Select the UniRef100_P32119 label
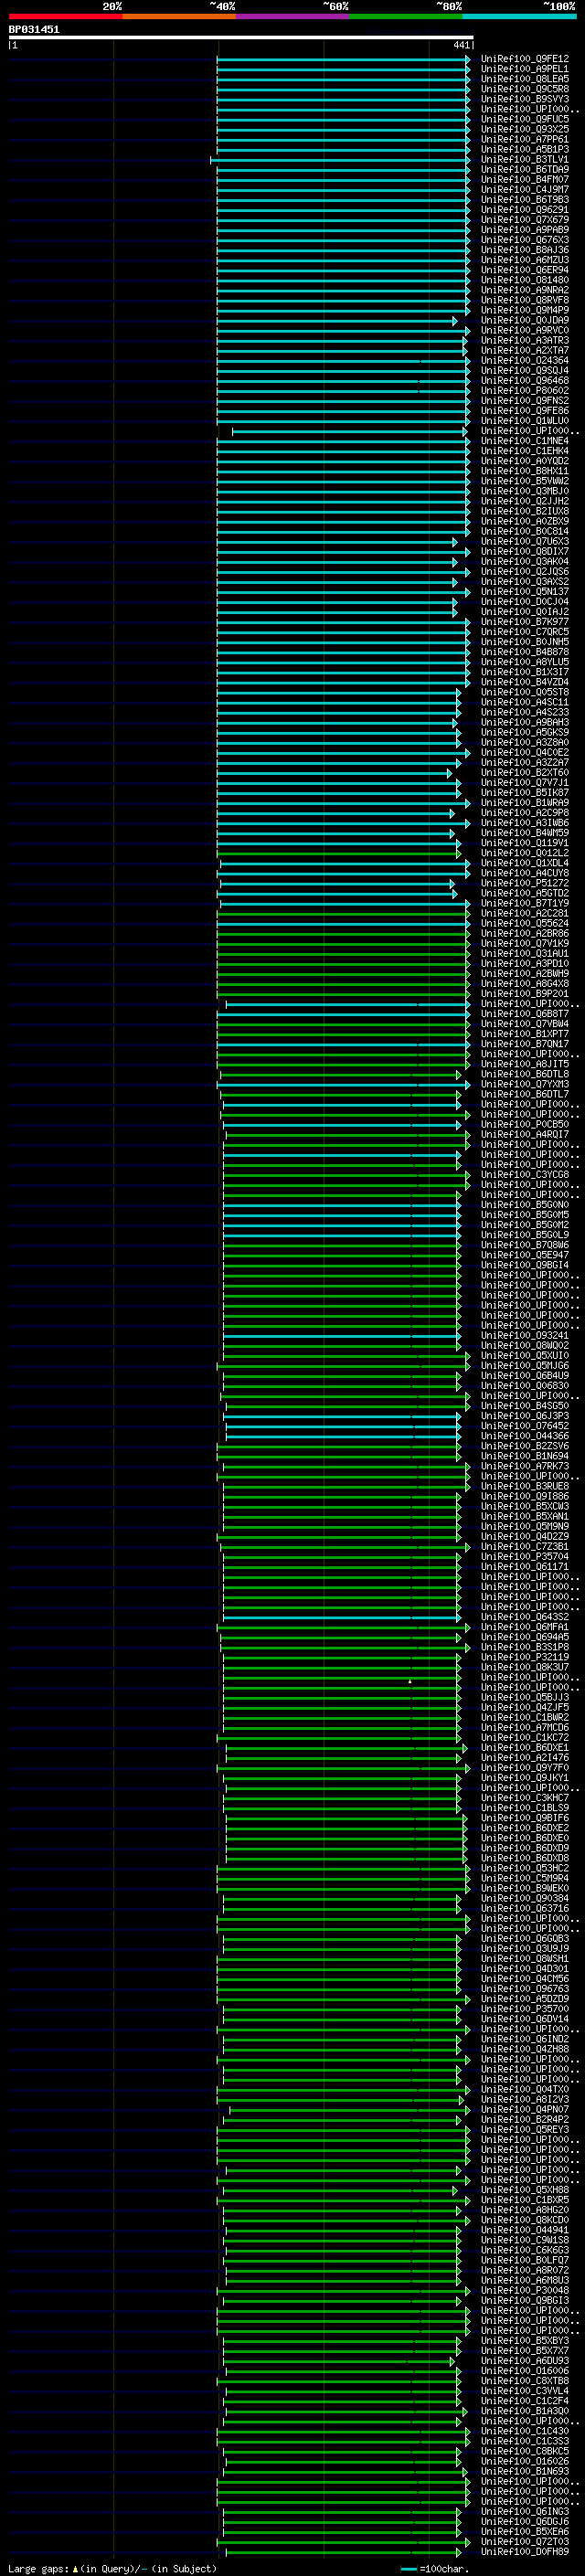 coord(525,1658)
